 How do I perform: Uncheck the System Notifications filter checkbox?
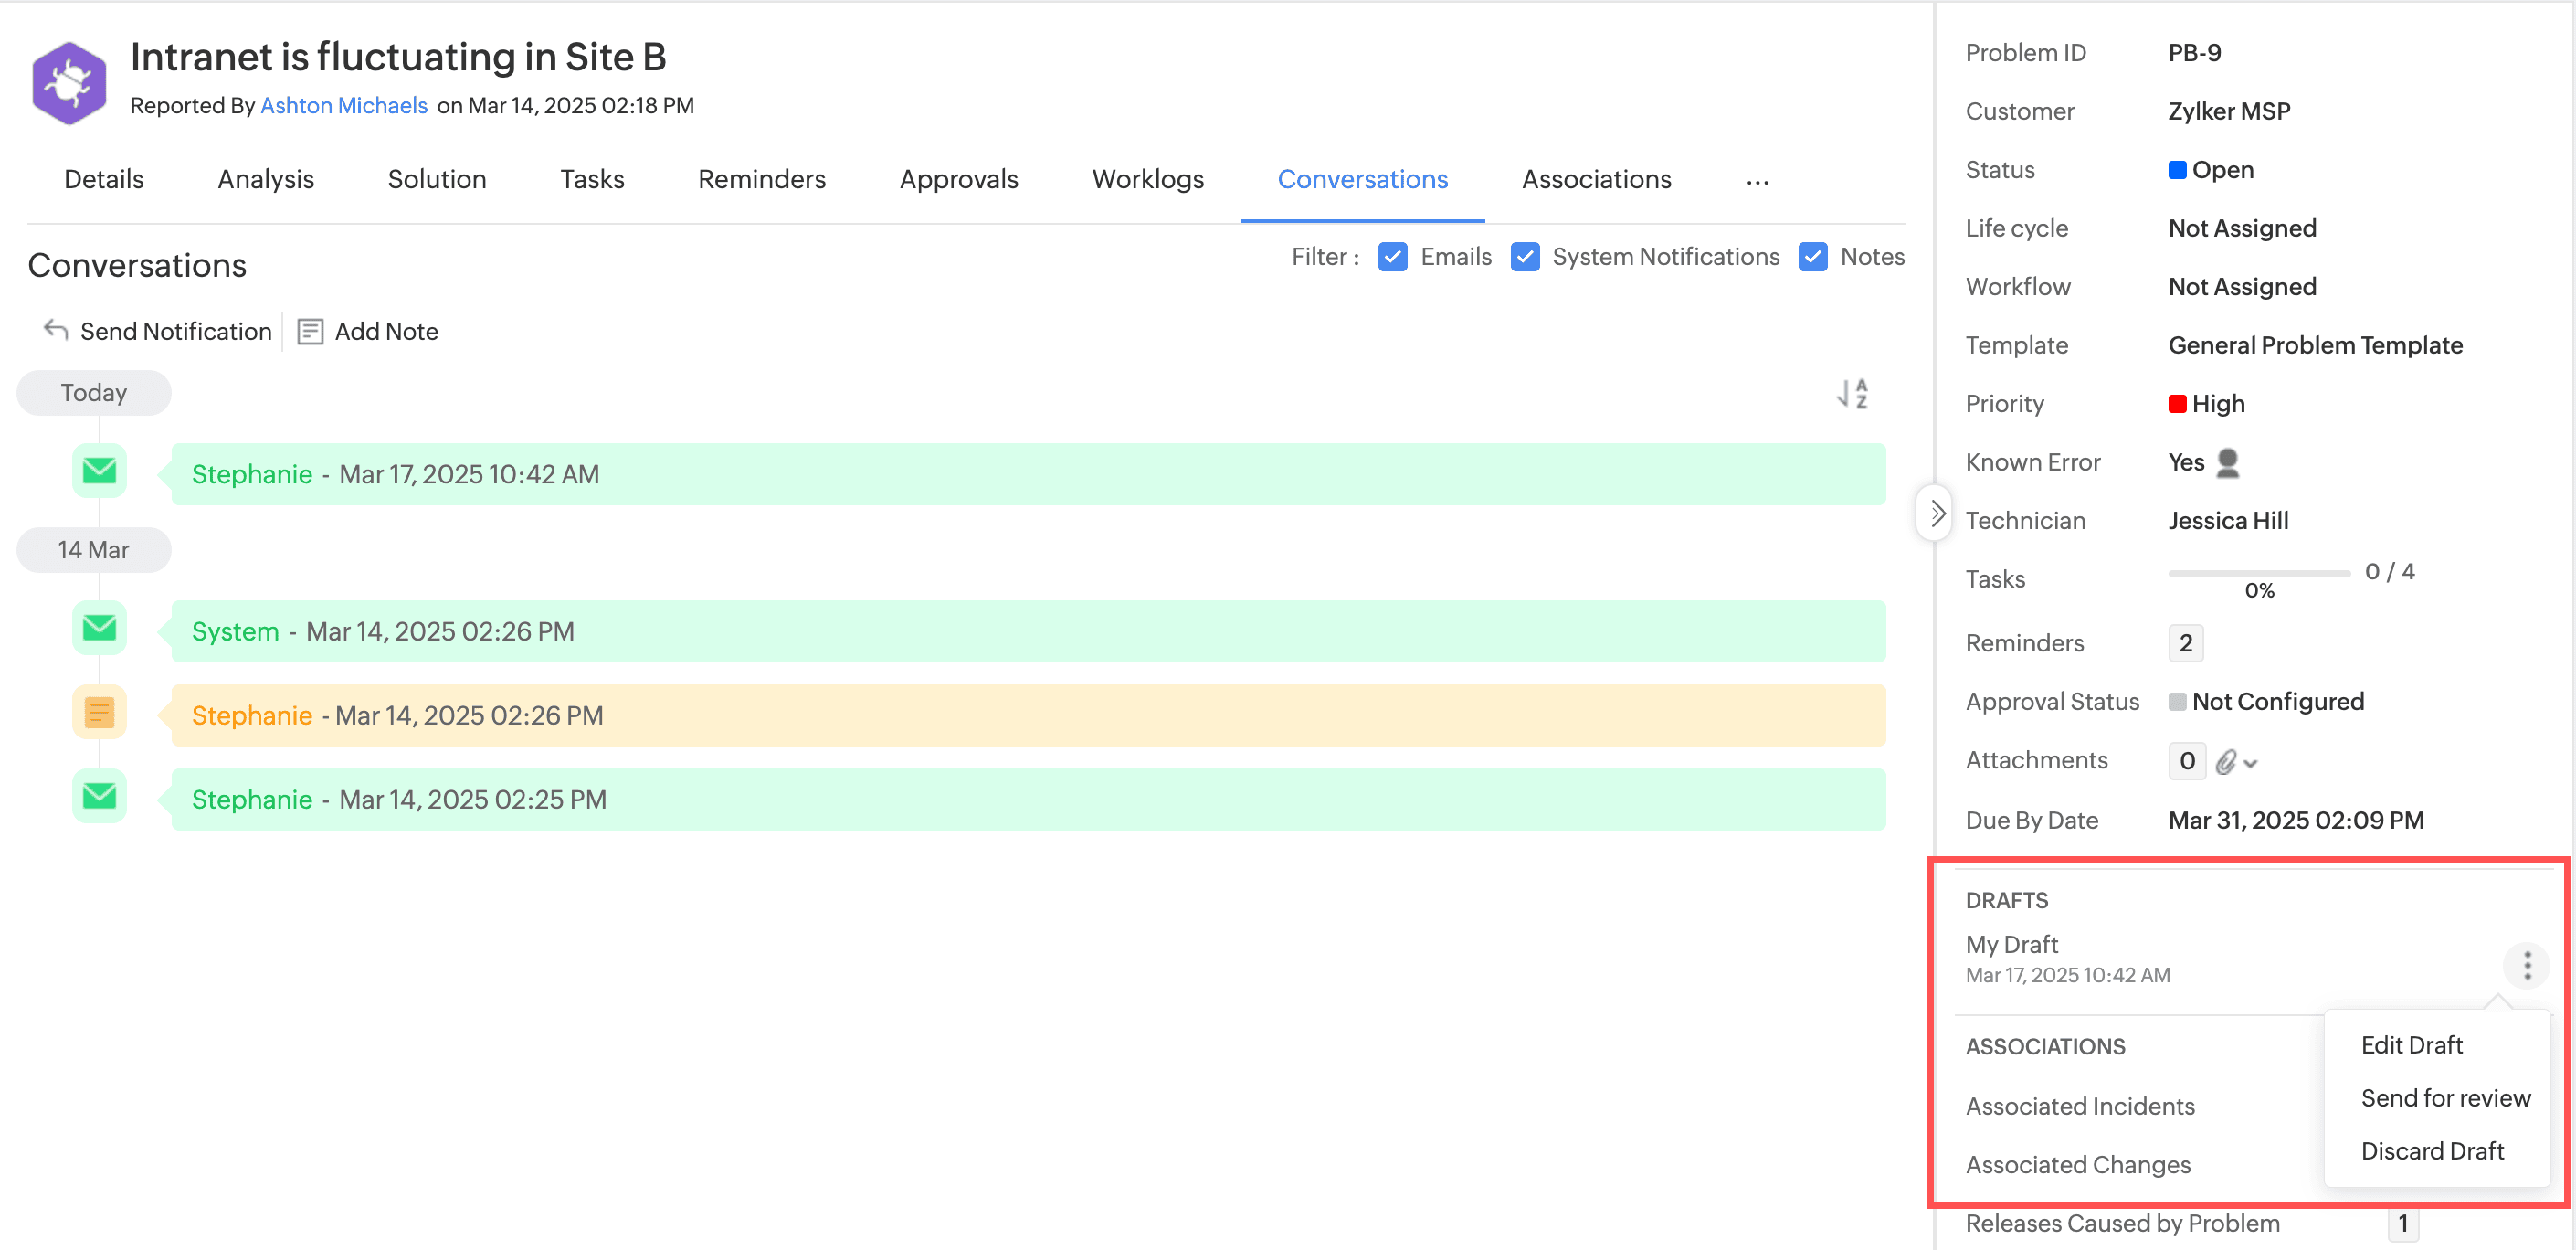[1525, 257]
